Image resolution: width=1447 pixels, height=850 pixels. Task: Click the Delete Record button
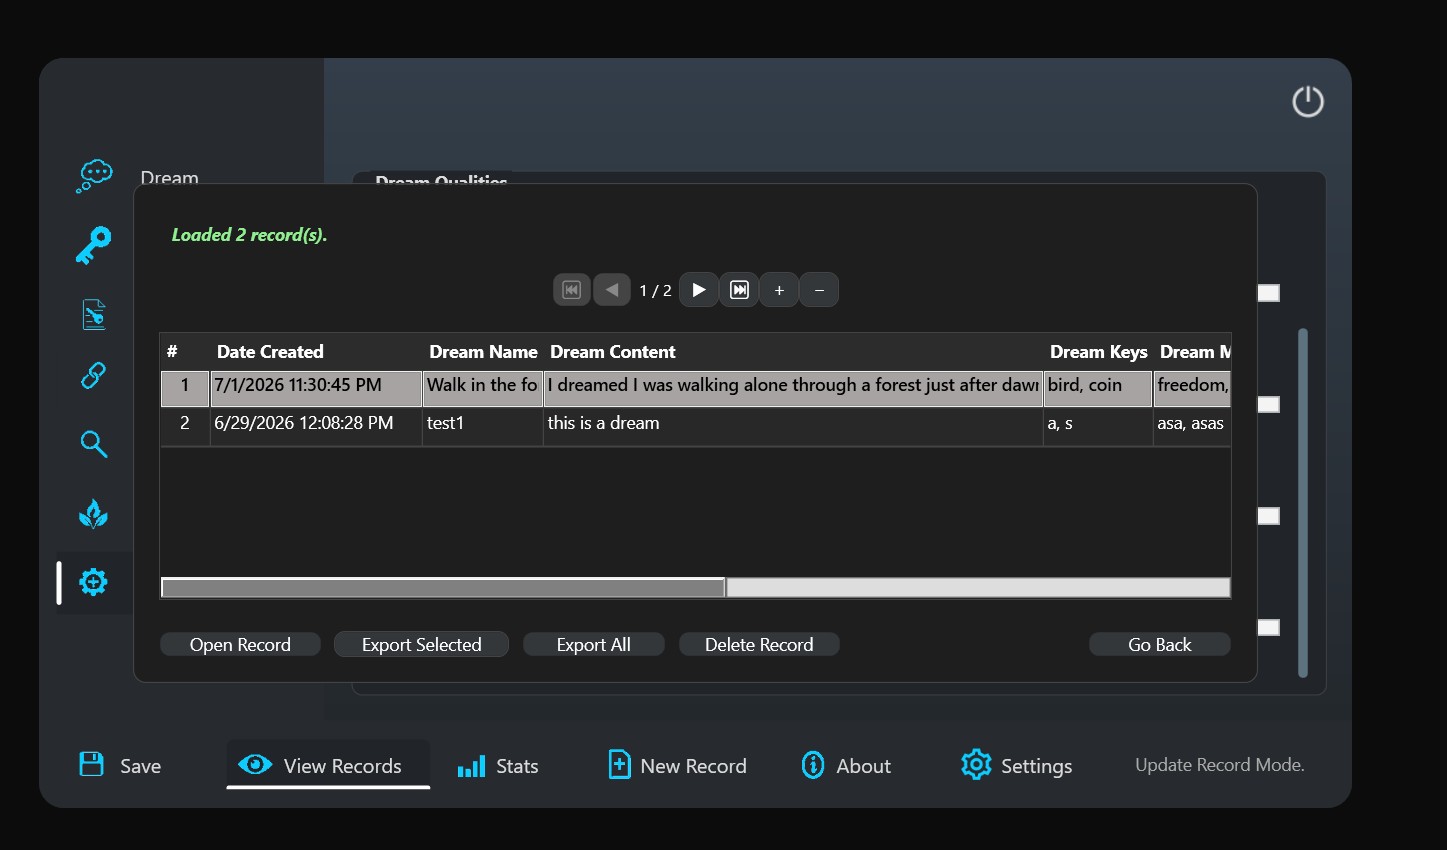[759, 645]
